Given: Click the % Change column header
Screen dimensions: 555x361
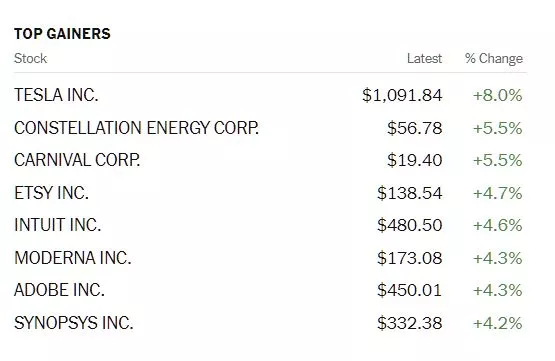Looking at the screenshot, I should (494, 59).
